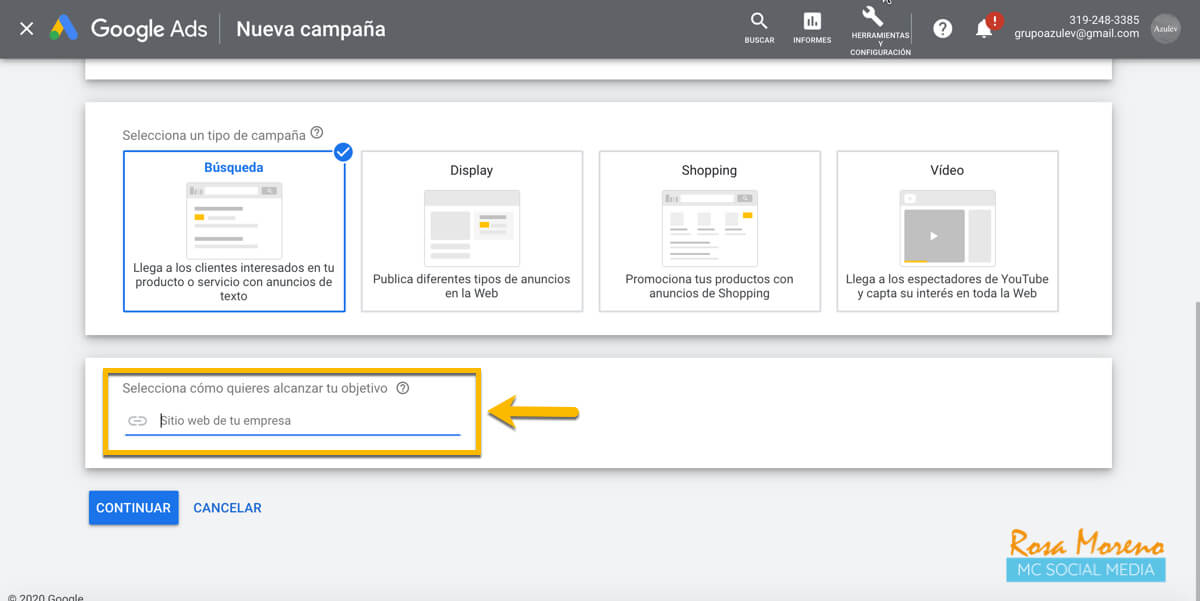Select the Vídeo campaign type

pyautogui.click(x=947, y=231)
